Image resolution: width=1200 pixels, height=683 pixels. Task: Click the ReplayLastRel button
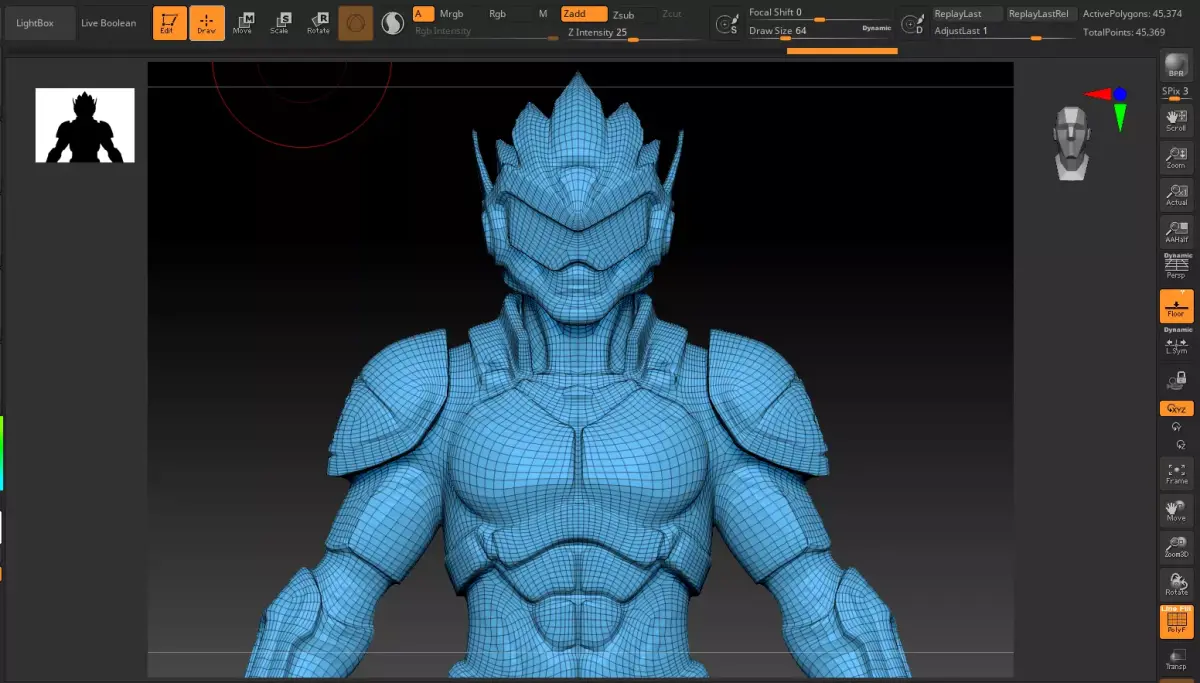(x=1039, y=14)
